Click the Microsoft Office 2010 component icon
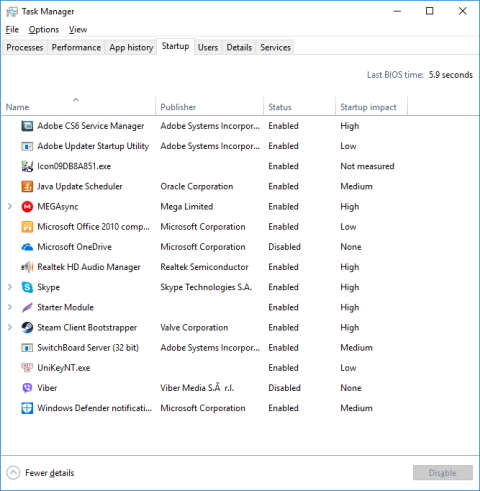The image size is (480, 491). coord(27,227)
